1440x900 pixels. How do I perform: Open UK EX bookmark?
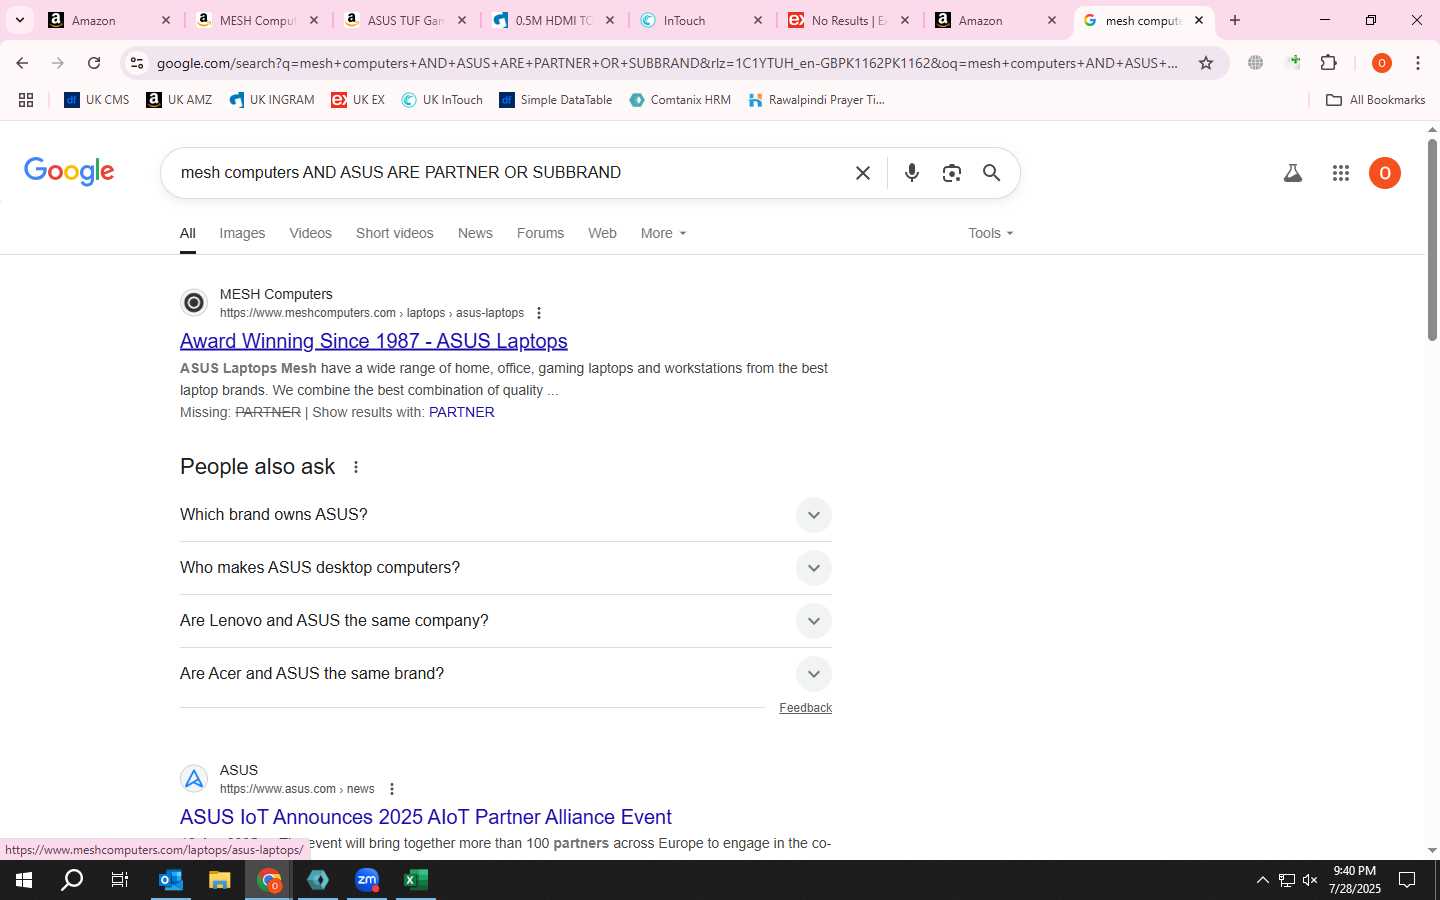coord(358,100)
